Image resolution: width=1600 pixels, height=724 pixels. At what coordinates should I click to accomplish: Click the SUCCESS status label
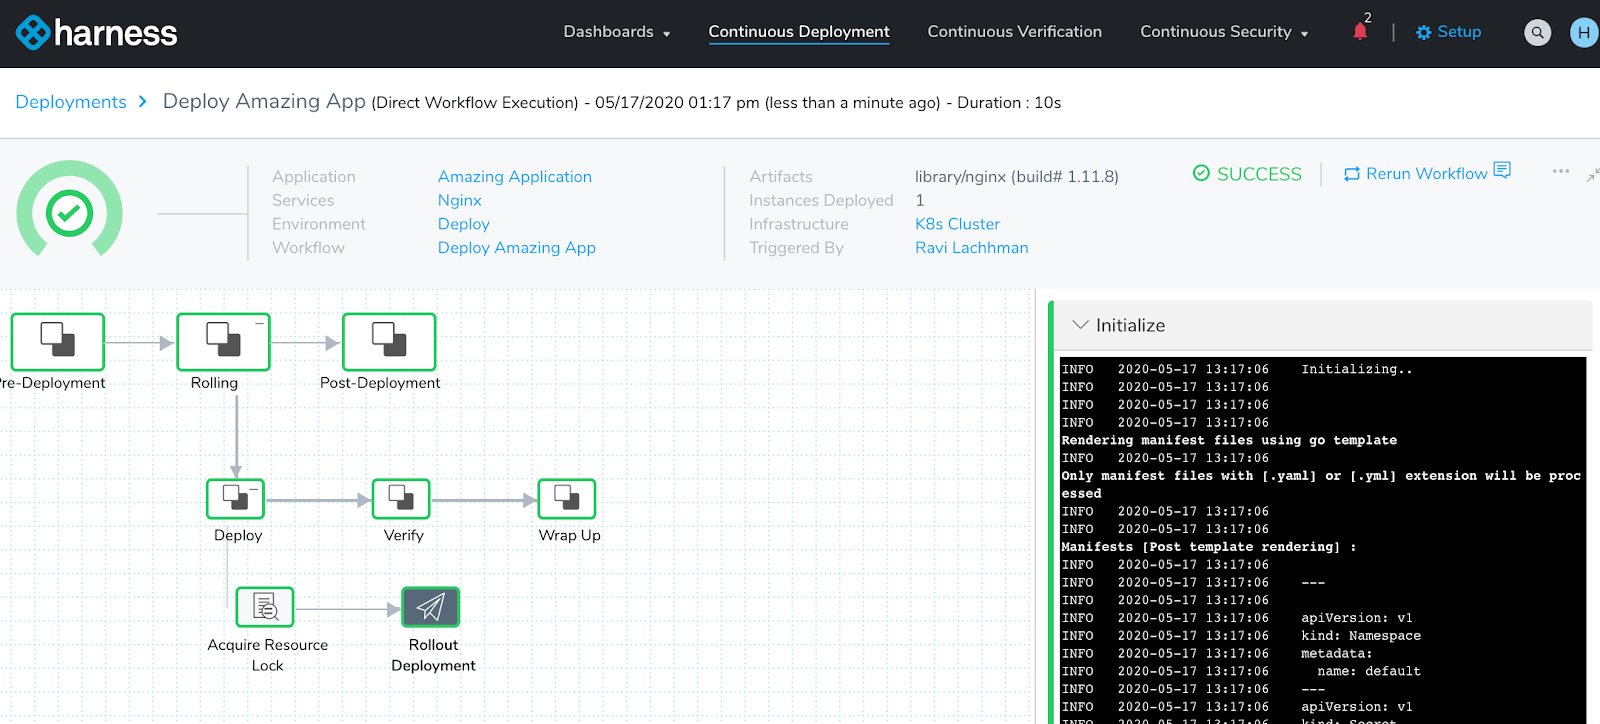pos(1259,174)
